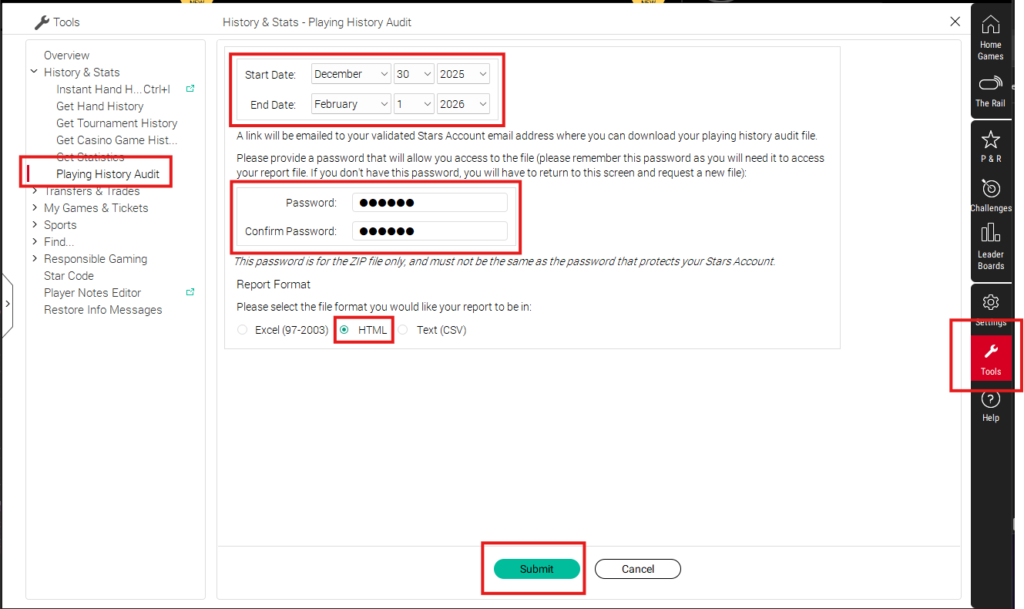Close the Tools dialog with X
This screenshot has width=1024, height=609.
pos(954,21)
